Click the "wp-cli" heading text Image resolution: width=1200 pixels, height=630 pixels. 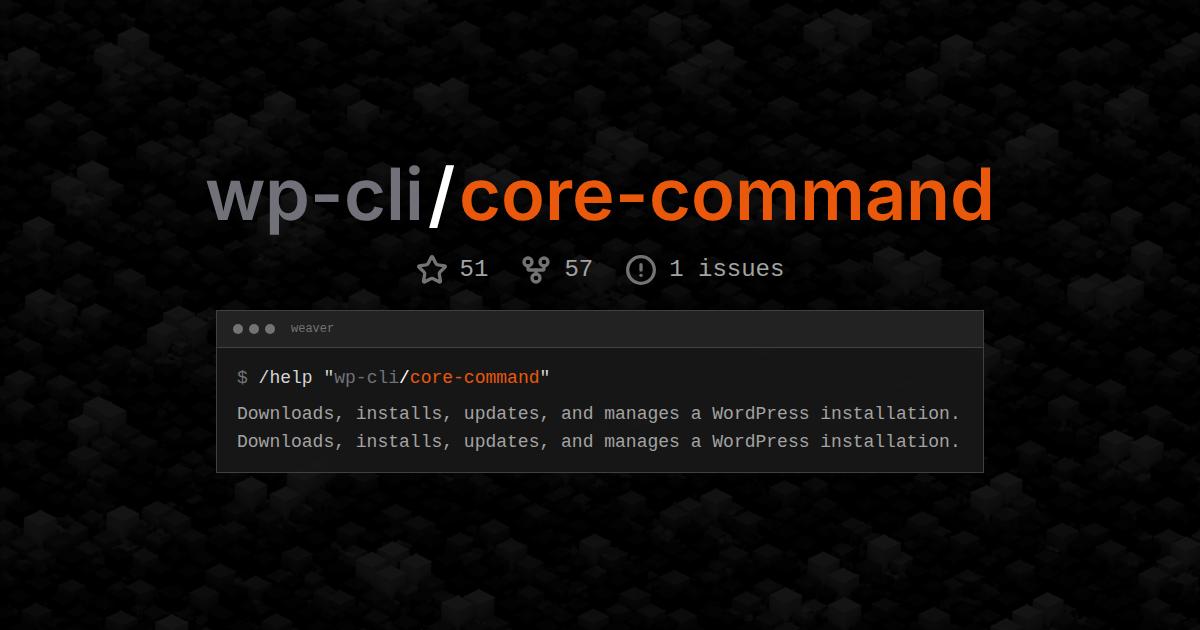click(314, 197)
